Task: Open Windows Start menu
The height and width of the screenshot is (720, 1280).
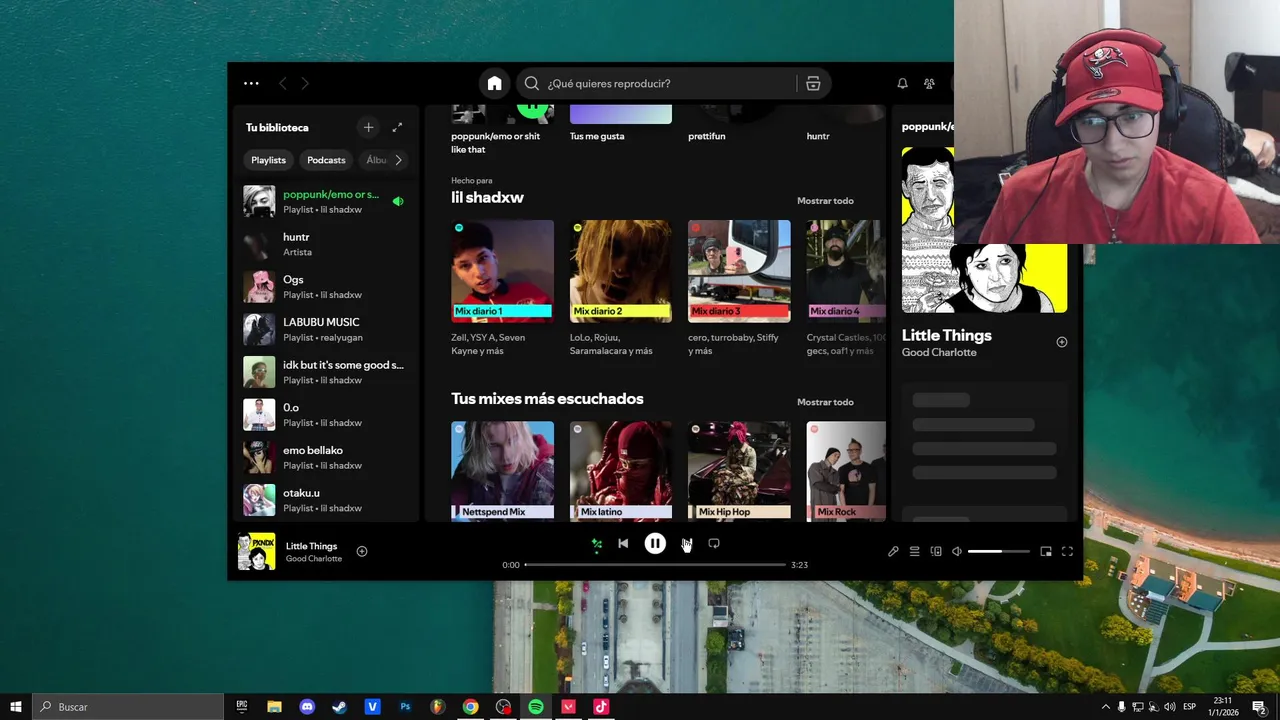Action: (x=16, y=706)
